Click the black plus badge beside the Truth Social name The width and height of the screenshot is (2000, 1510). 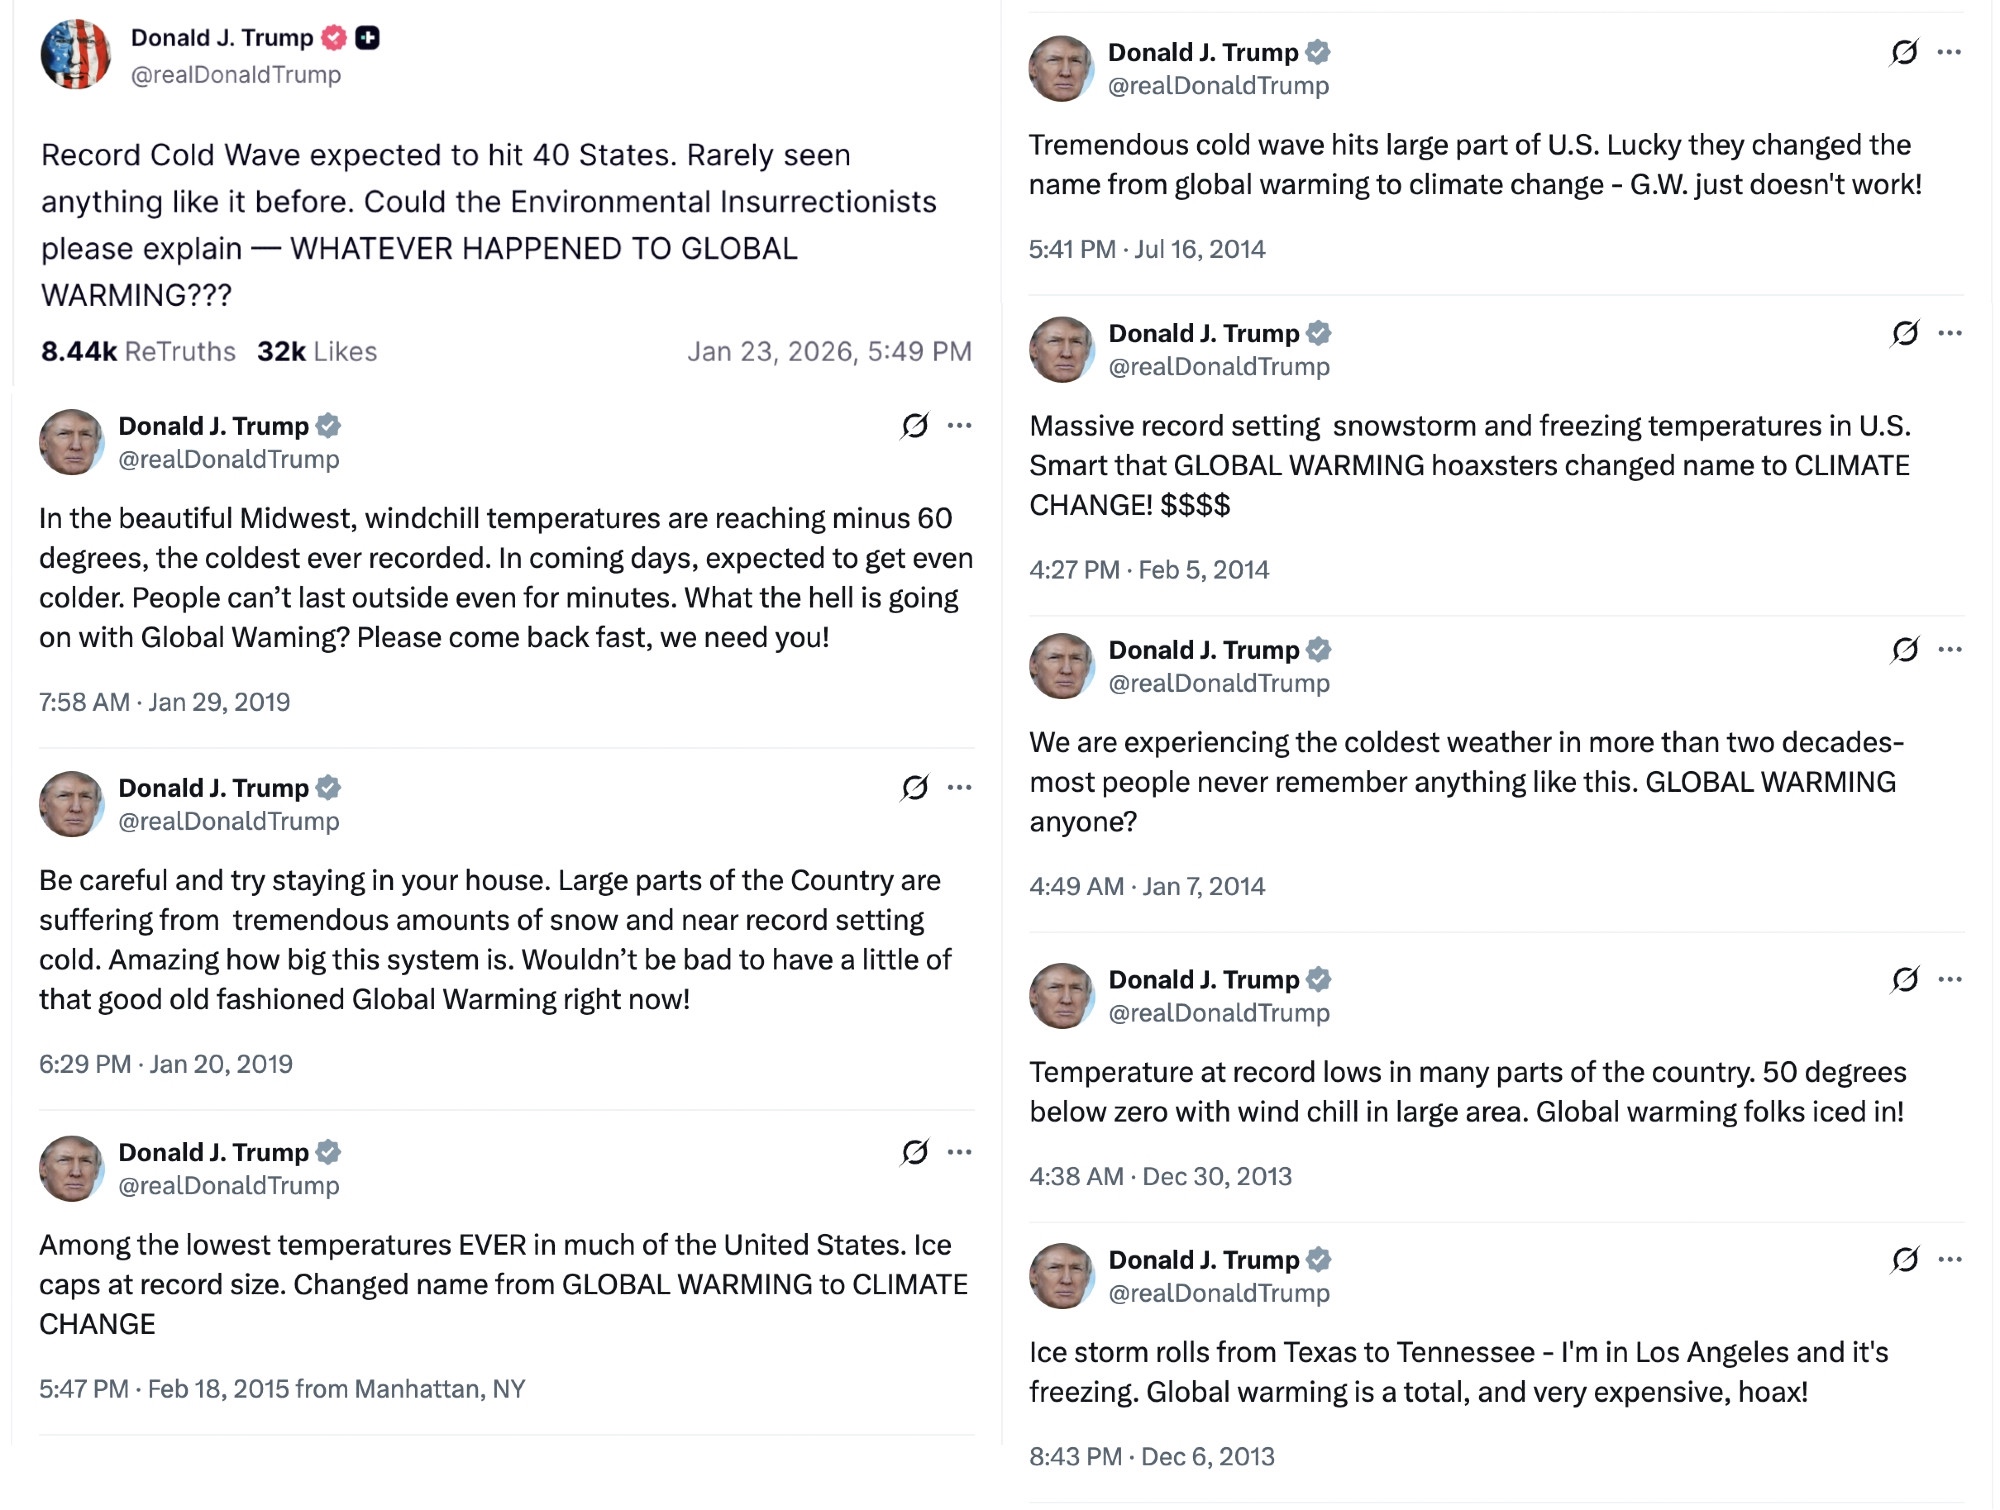pos(368,38)
